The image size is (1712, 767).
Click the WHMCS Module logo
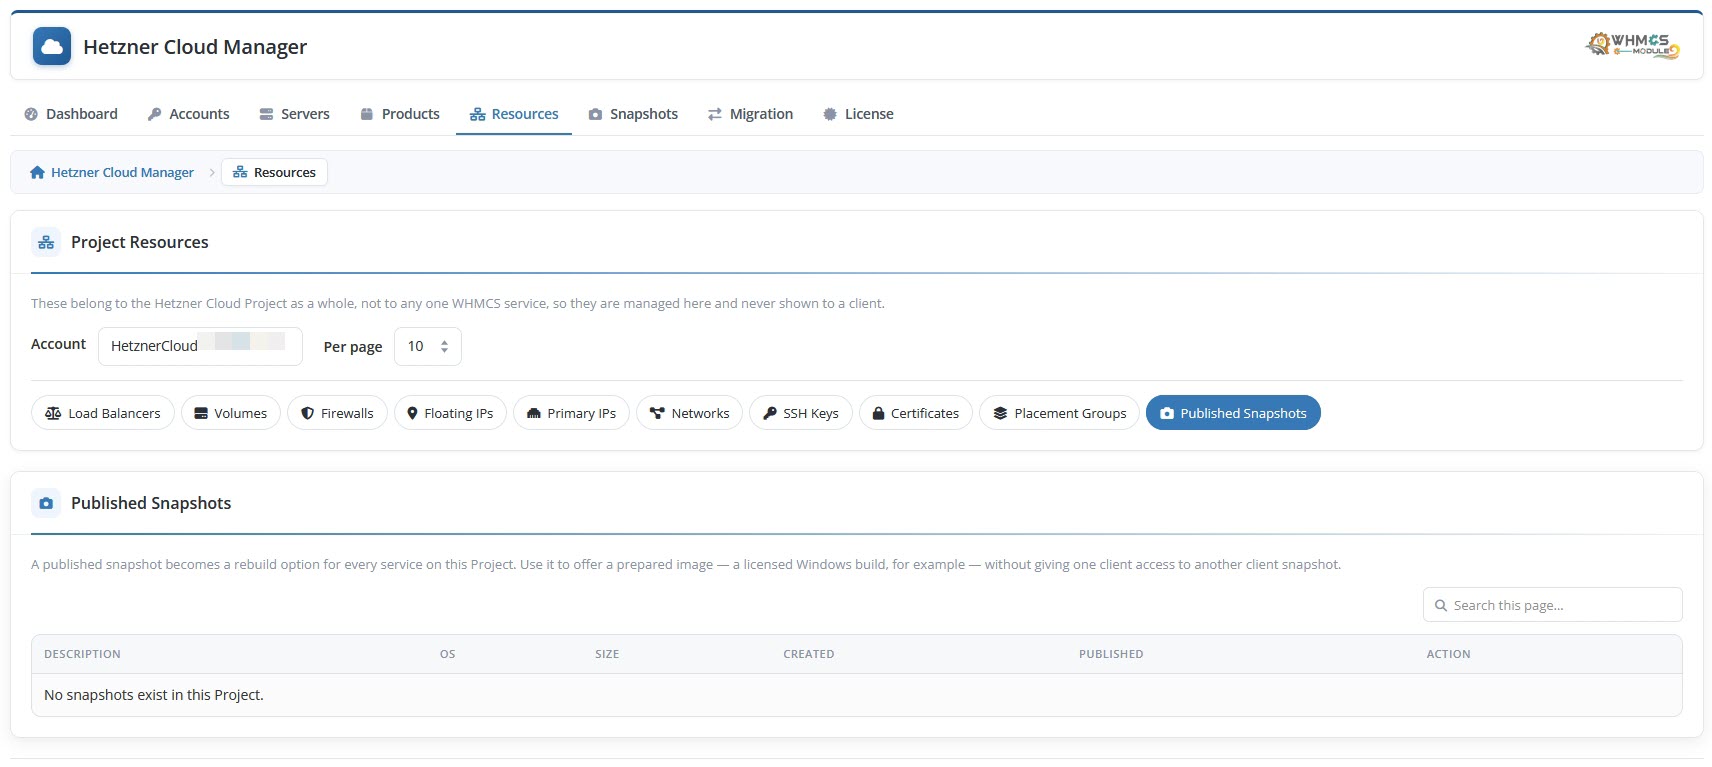pyautogui.click(x=1632, y=45)
